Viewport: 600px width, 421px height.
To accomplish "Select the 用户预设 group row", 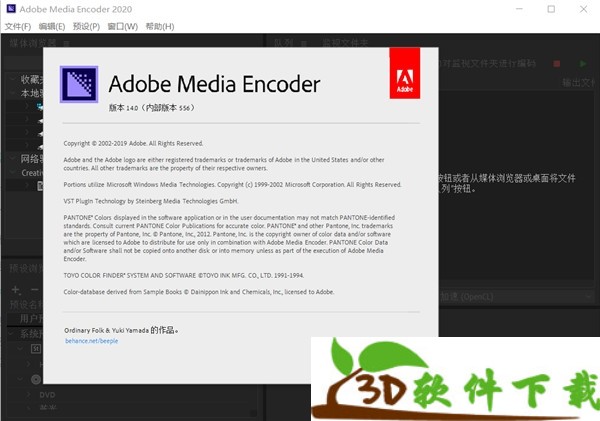I will (25, 318).
